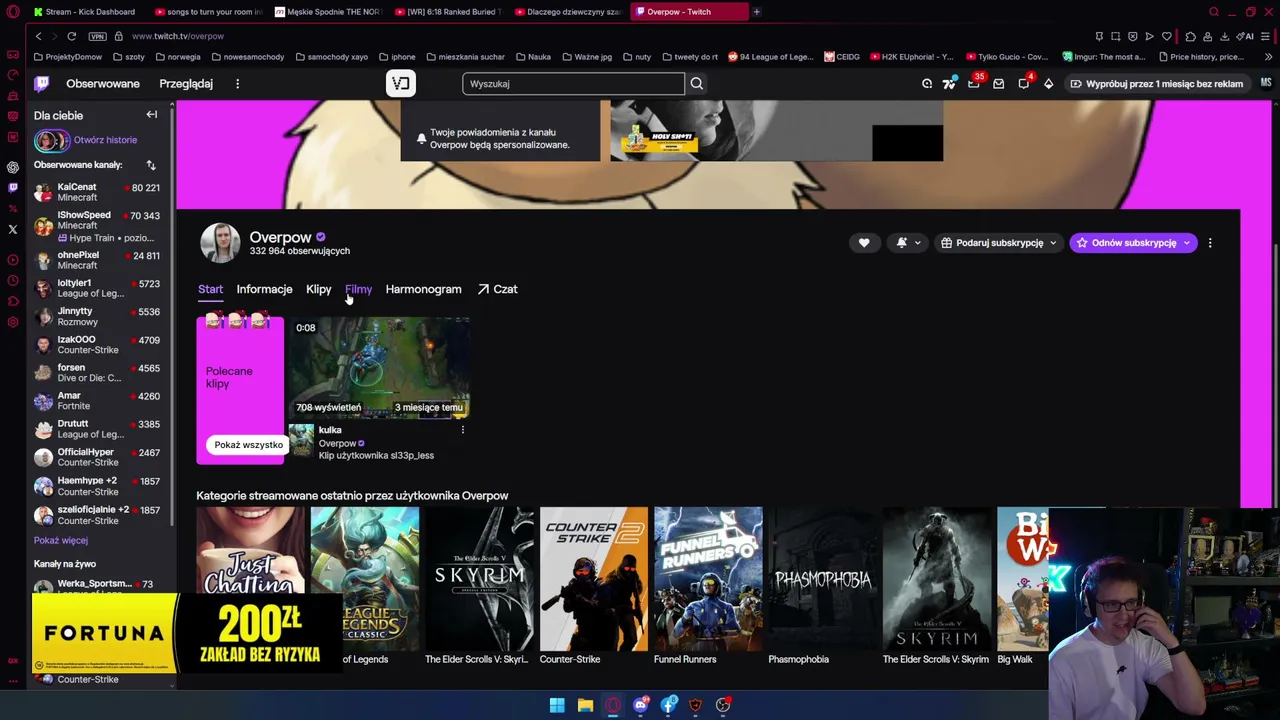This screenshot has width=1280, height=720.
Task: Open the Just Chatting category cover
Action: click(x=251, y=579)
